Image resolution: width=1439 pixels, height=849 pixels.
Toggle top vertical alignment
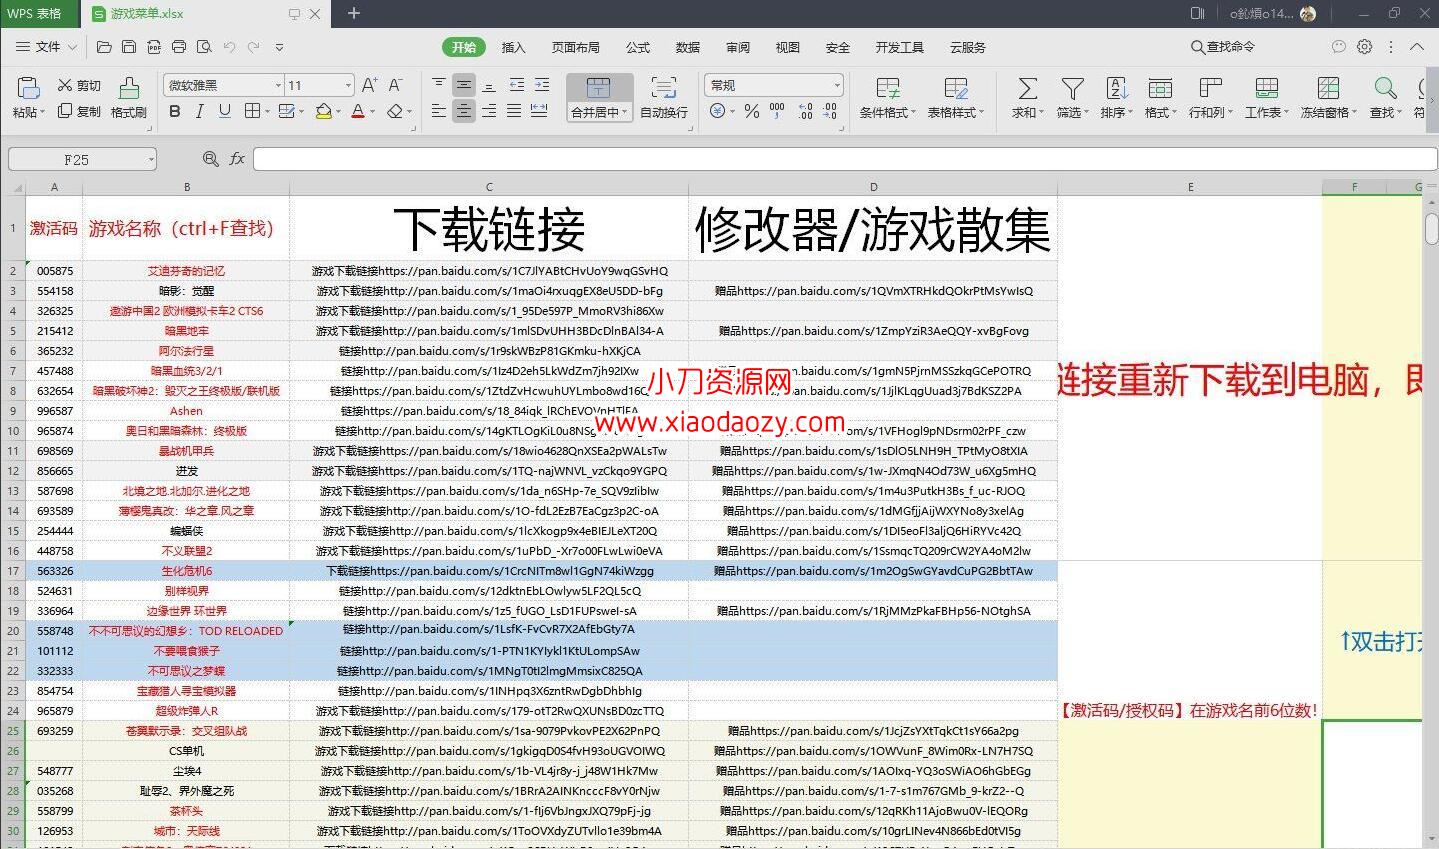[439, 85]
